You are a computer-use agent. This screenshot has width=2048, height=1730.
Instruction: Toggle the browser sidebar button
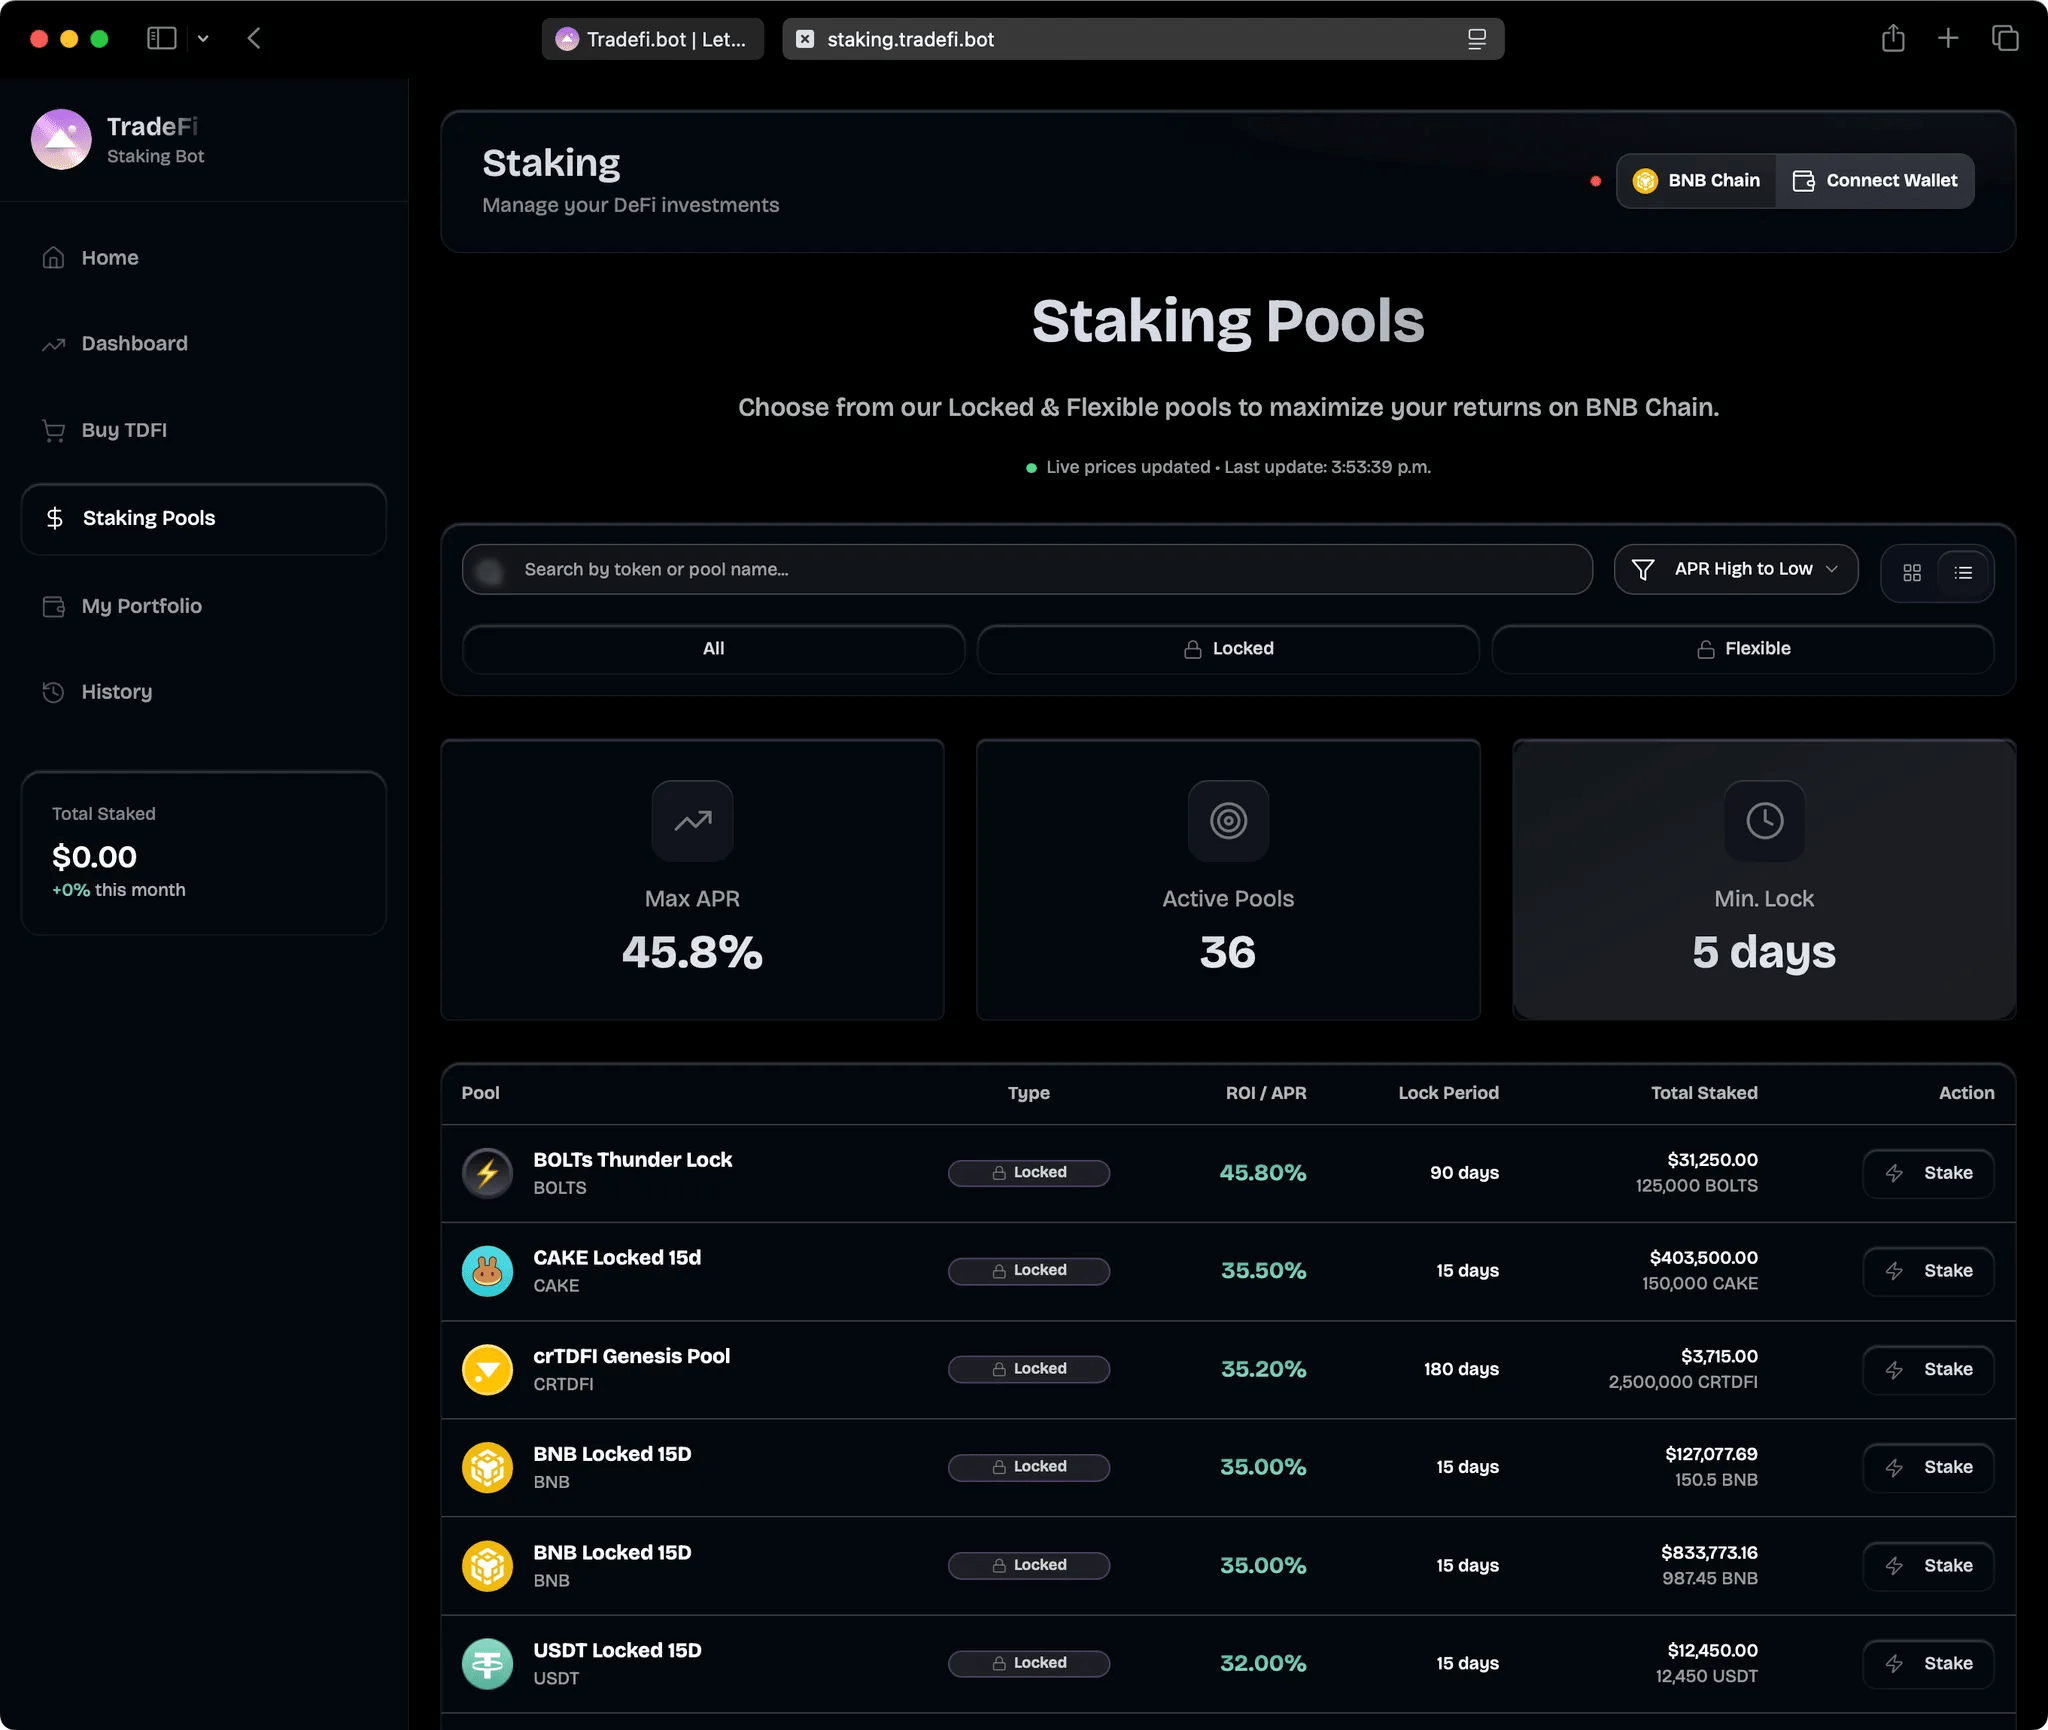(x=162, y=38)
